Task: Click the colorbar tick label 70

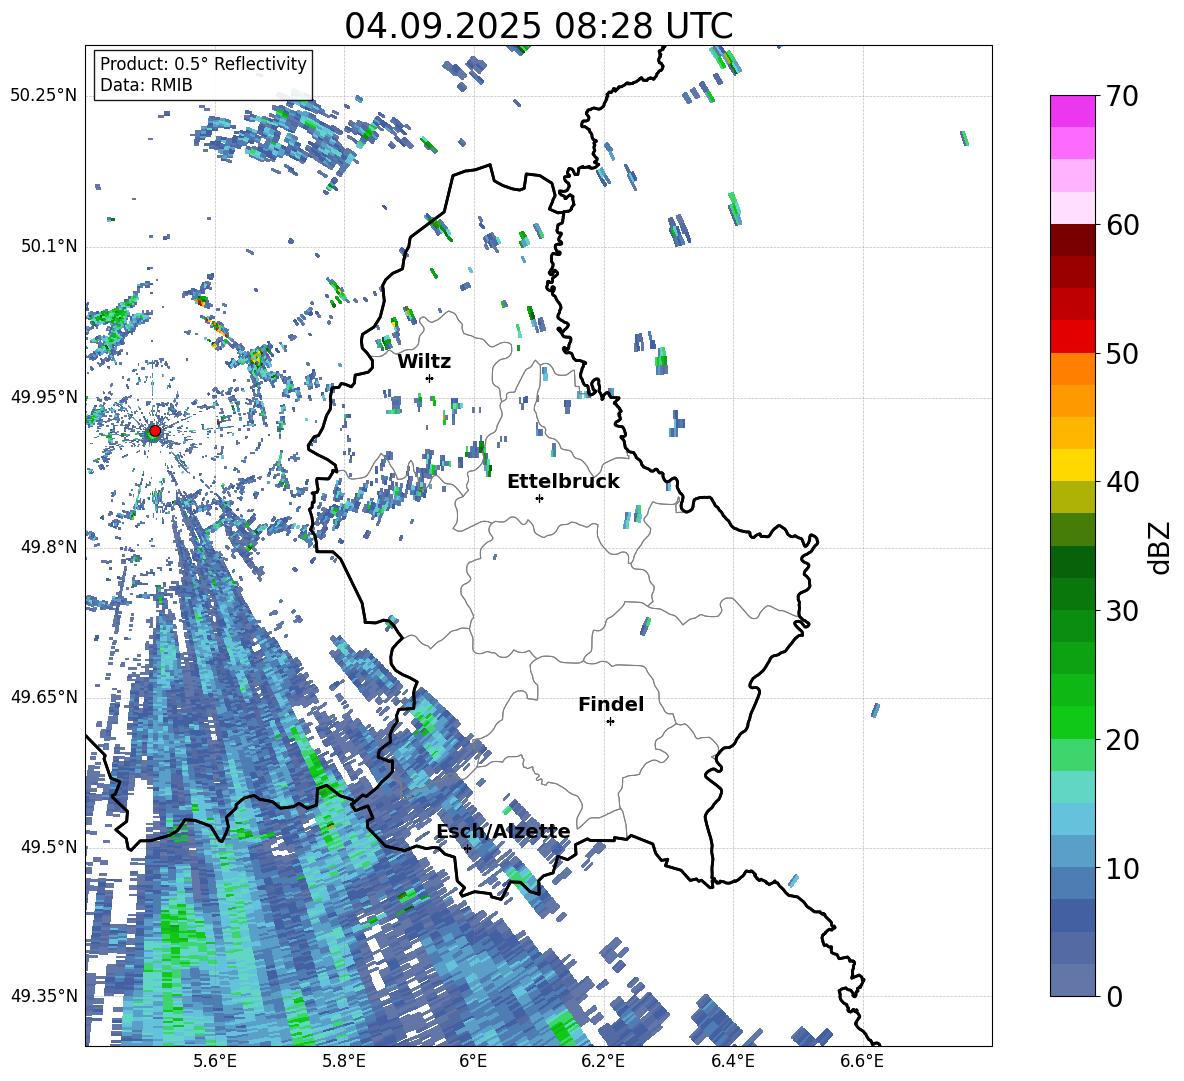Action: (x=1122, y=96)
